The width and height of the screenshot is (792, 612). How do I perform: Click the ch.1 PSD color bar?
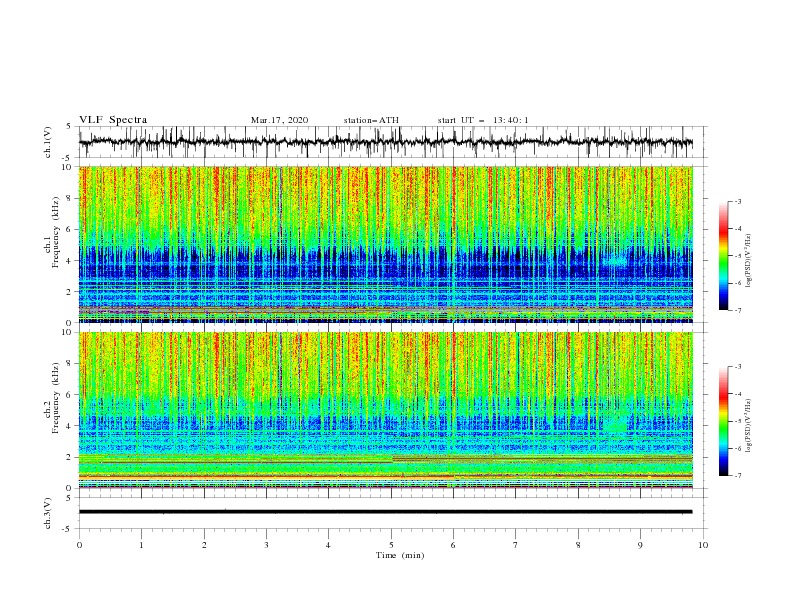(x=724, y=256)
